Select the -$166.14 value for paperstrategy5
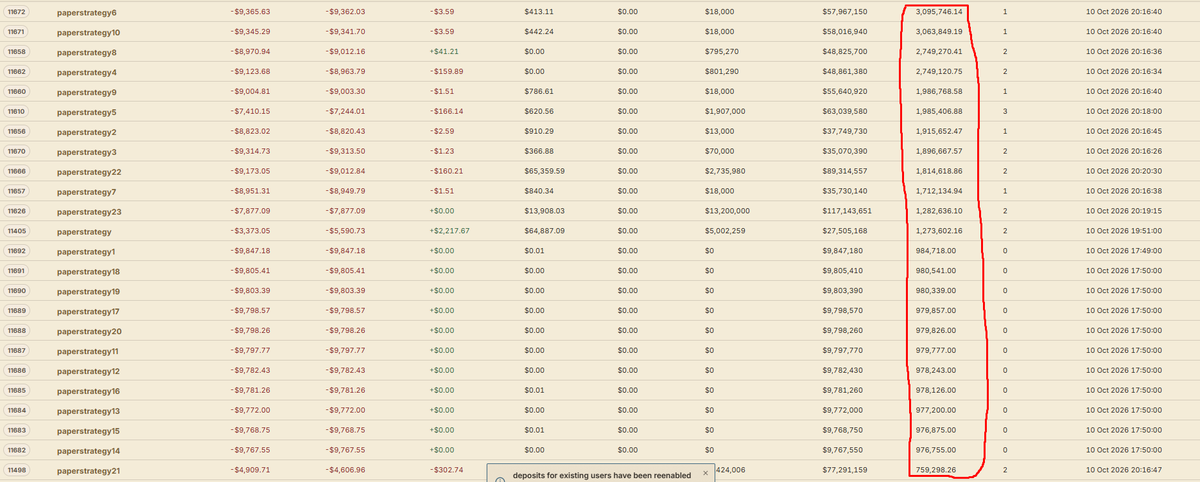The height and width of the screenshot is (482, 1200). tap(445, 111)
